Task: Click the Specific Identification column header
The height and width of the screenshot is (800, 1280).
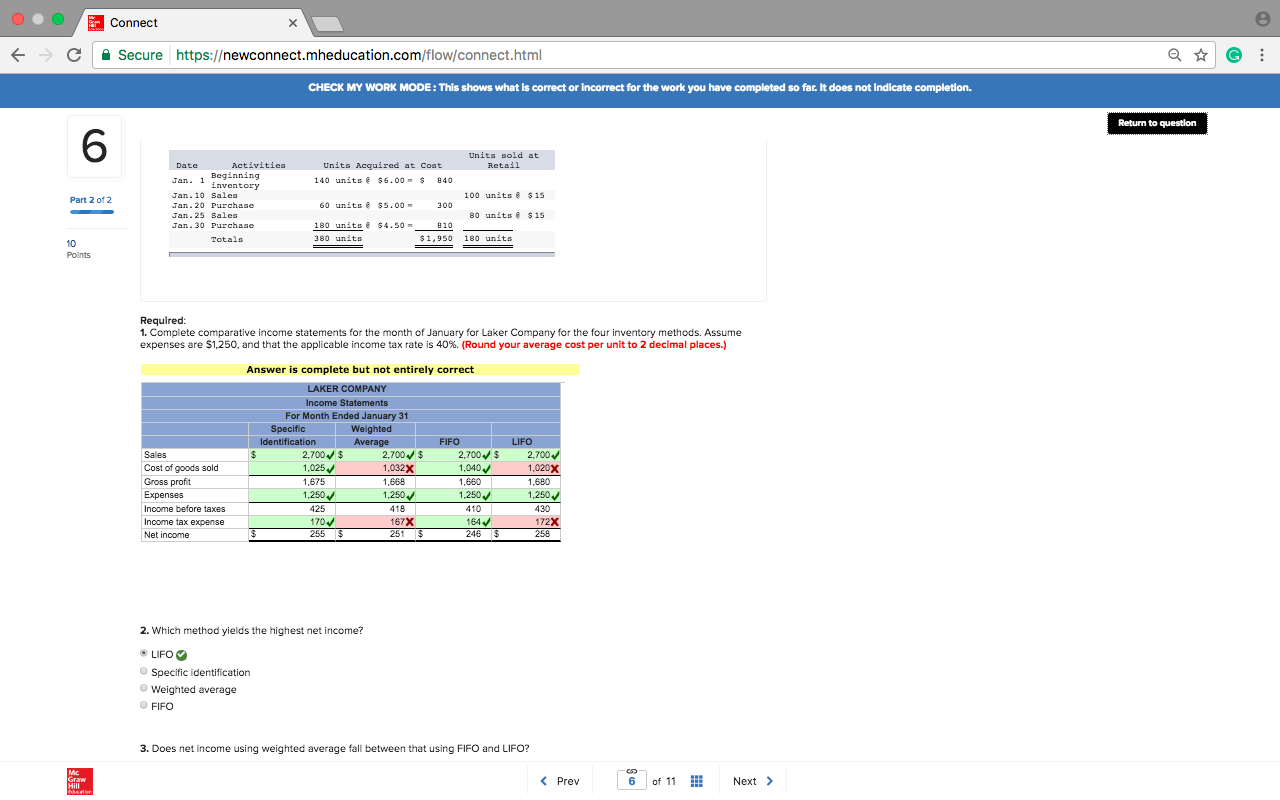Action: pos(288,435)
